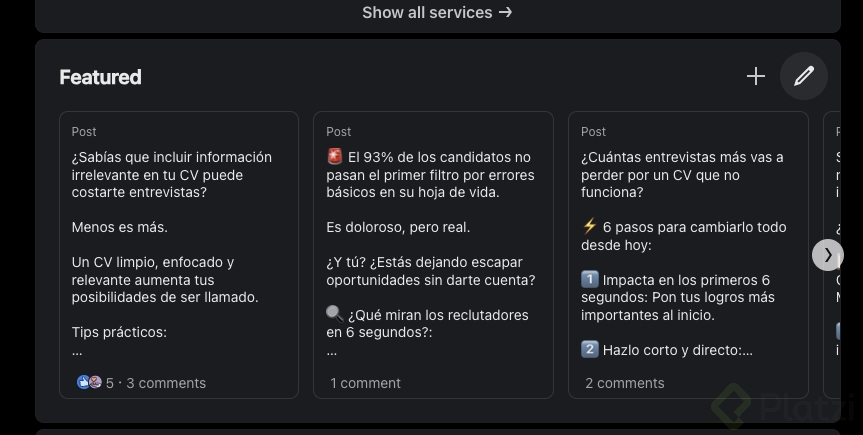Viewport: 863px width, 435px height.
Task: Click the lightning bolt emoji in third post
Action: [589, 227]
